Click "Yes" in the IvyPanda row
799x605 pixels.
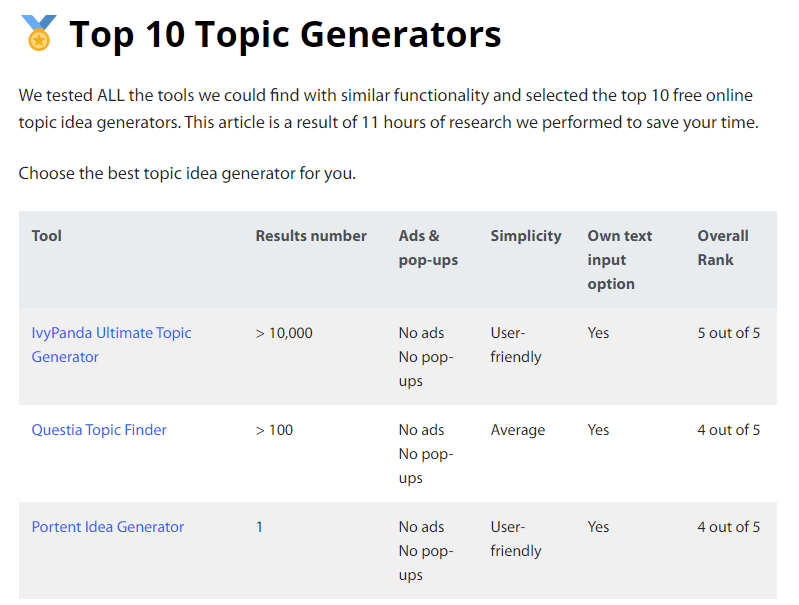(x=598, y=333)
